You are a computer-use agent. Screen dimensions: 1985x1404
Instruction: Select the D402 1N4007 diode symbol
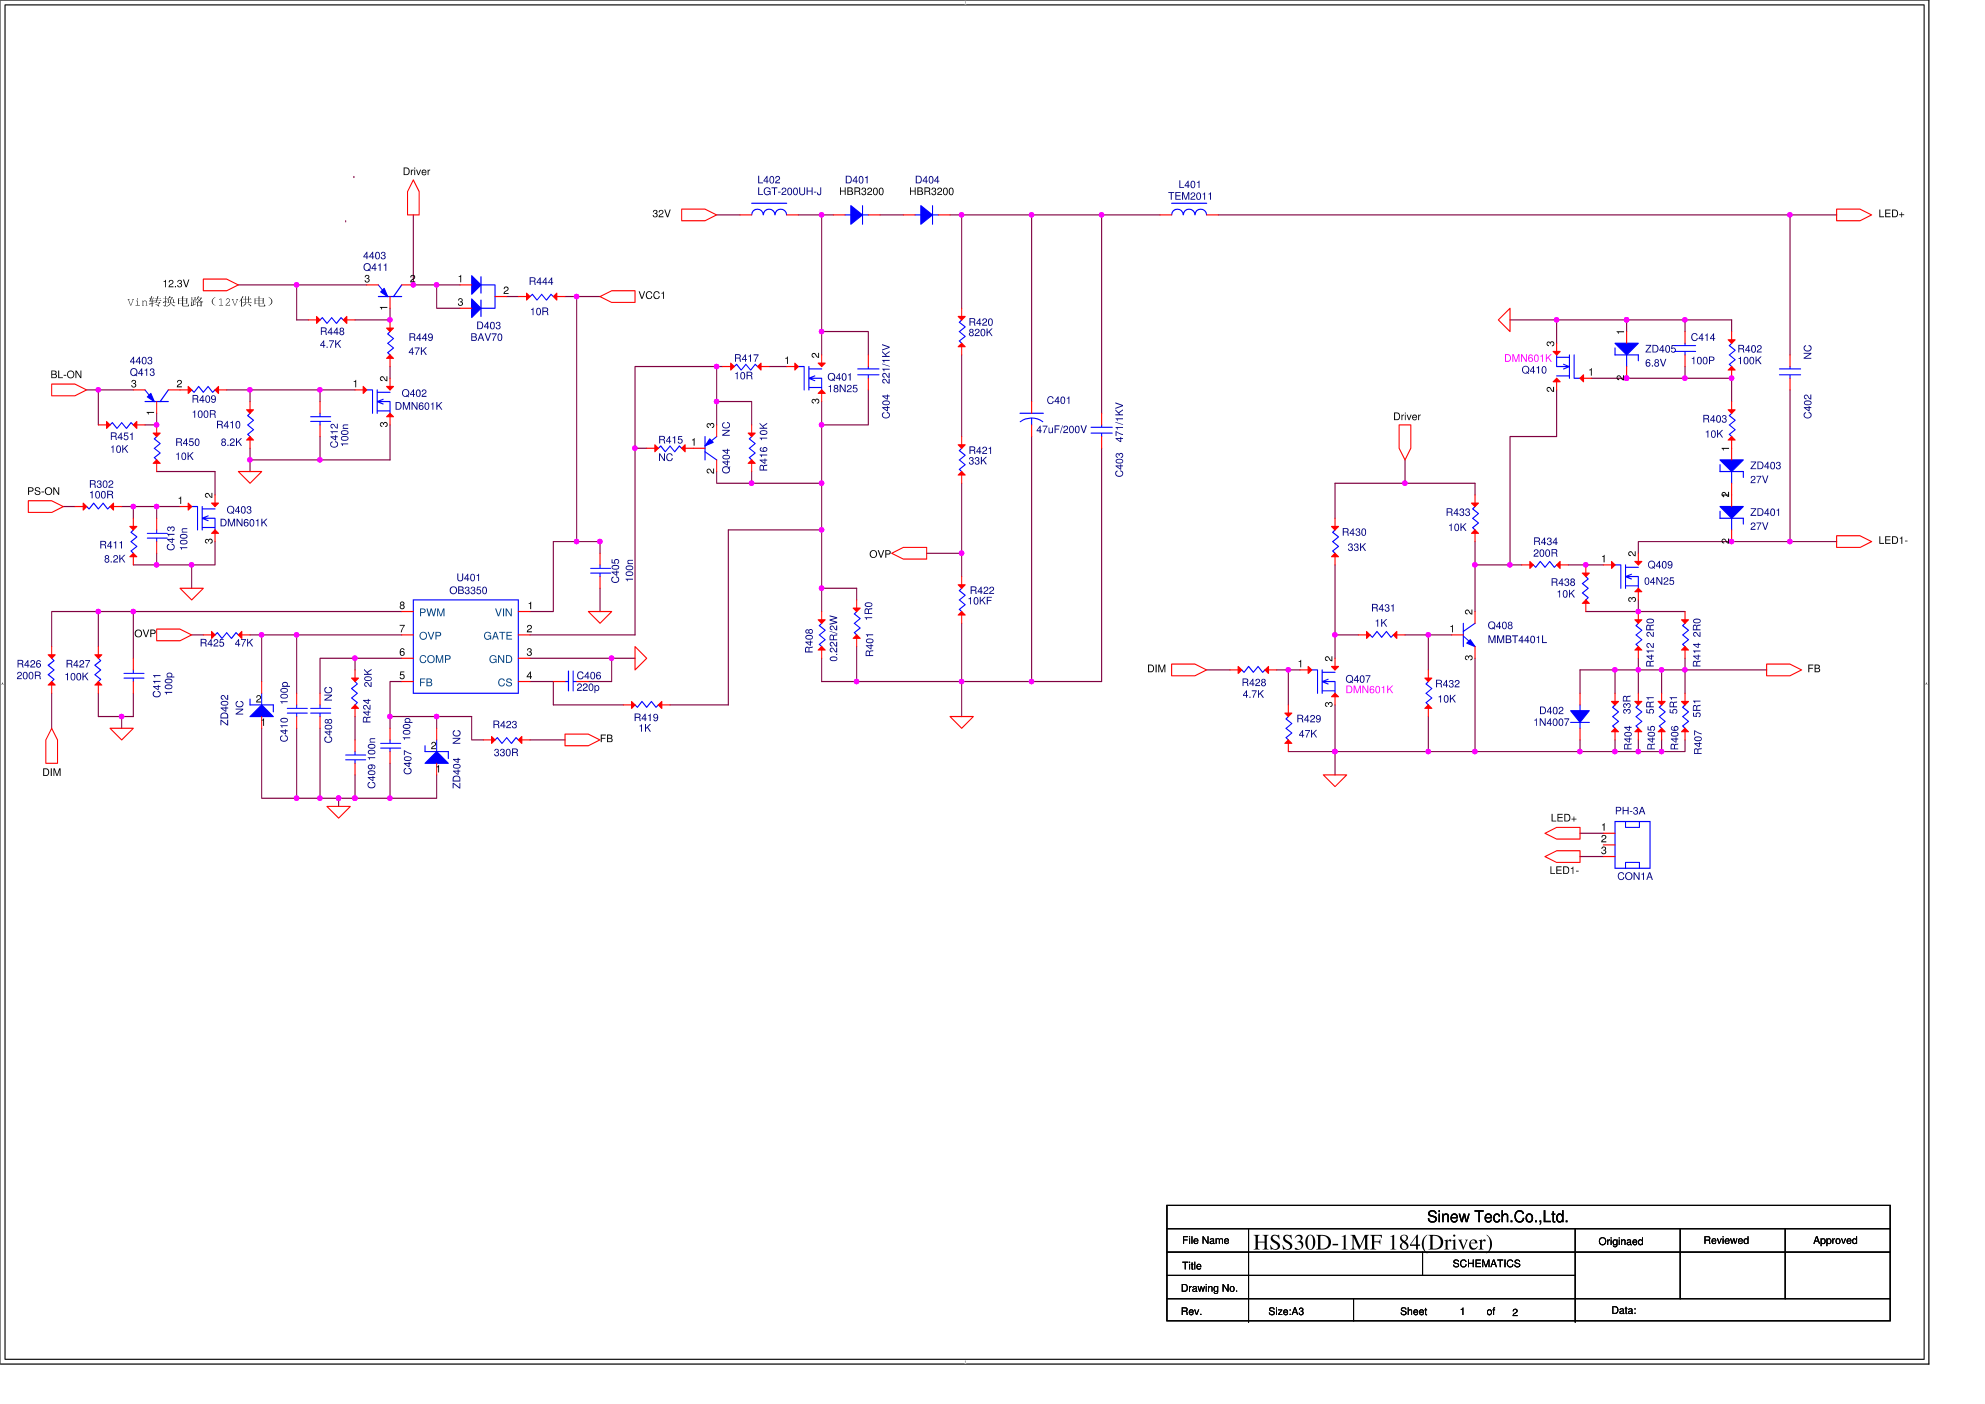point(1580,716)
